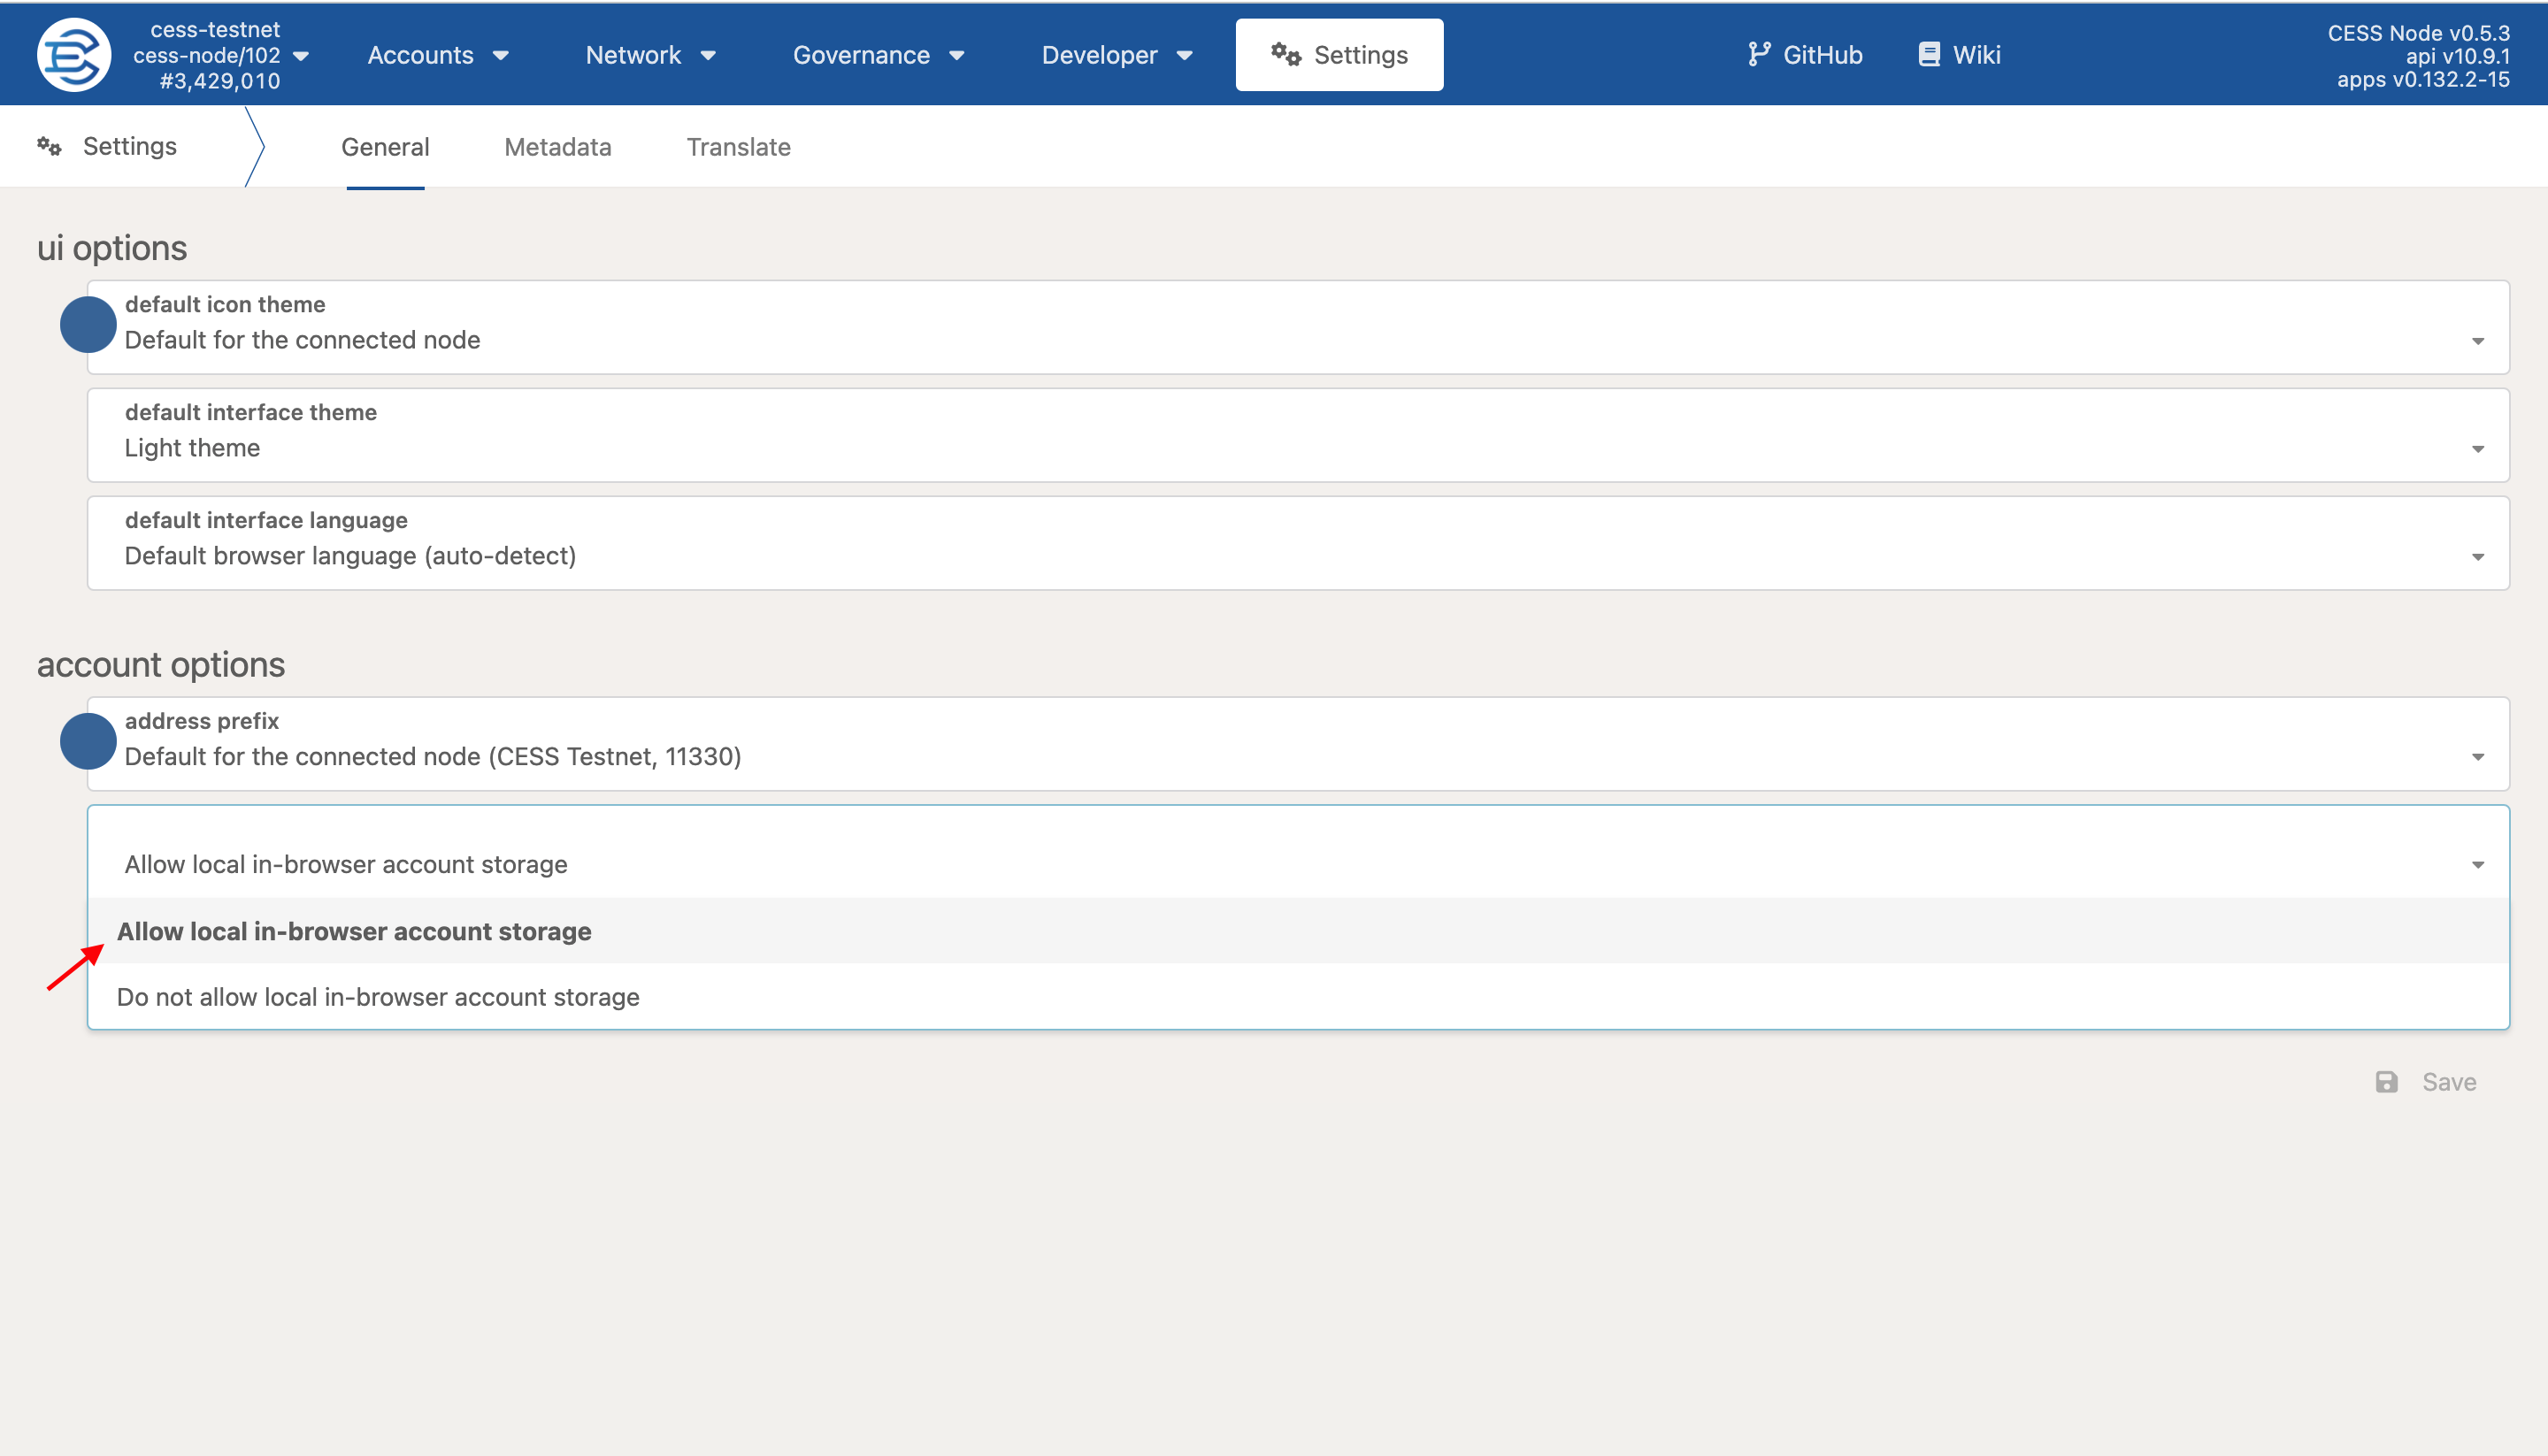Screen dimensions: 2548x1456
Task: Click the Settings breadcrumb label
Action: click(130, 146)
